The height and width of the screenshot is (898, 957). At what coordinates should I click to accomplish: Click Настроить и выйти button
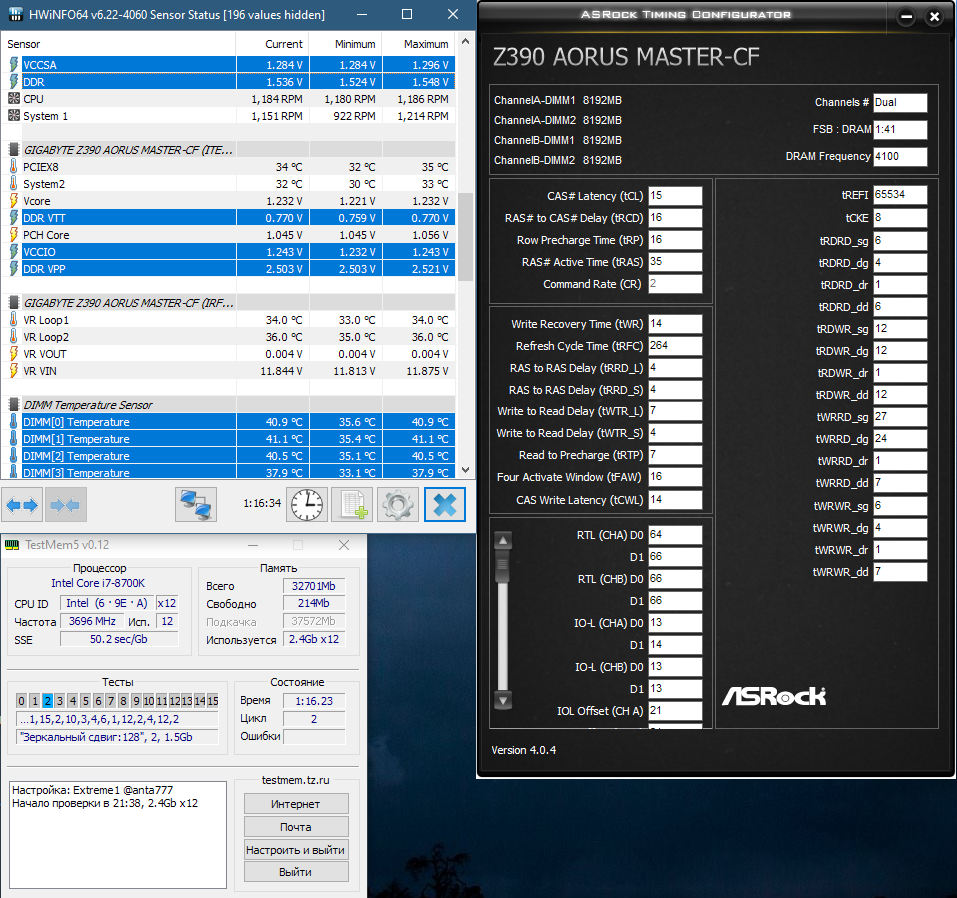coord(296,850)
